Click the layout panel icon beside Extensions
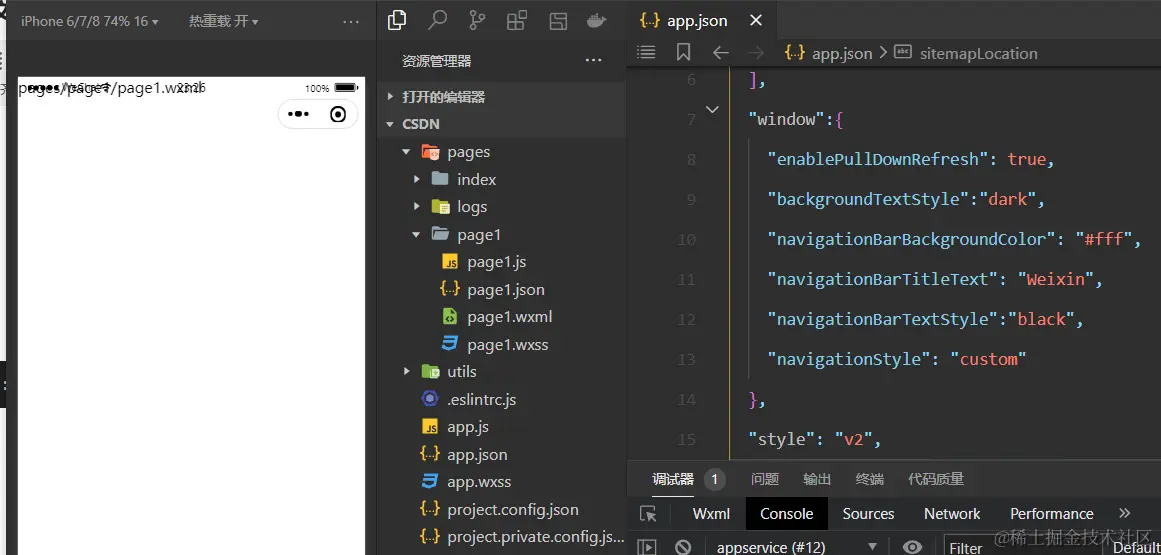This screenshot has width=1161, height=555. point(558,21)
